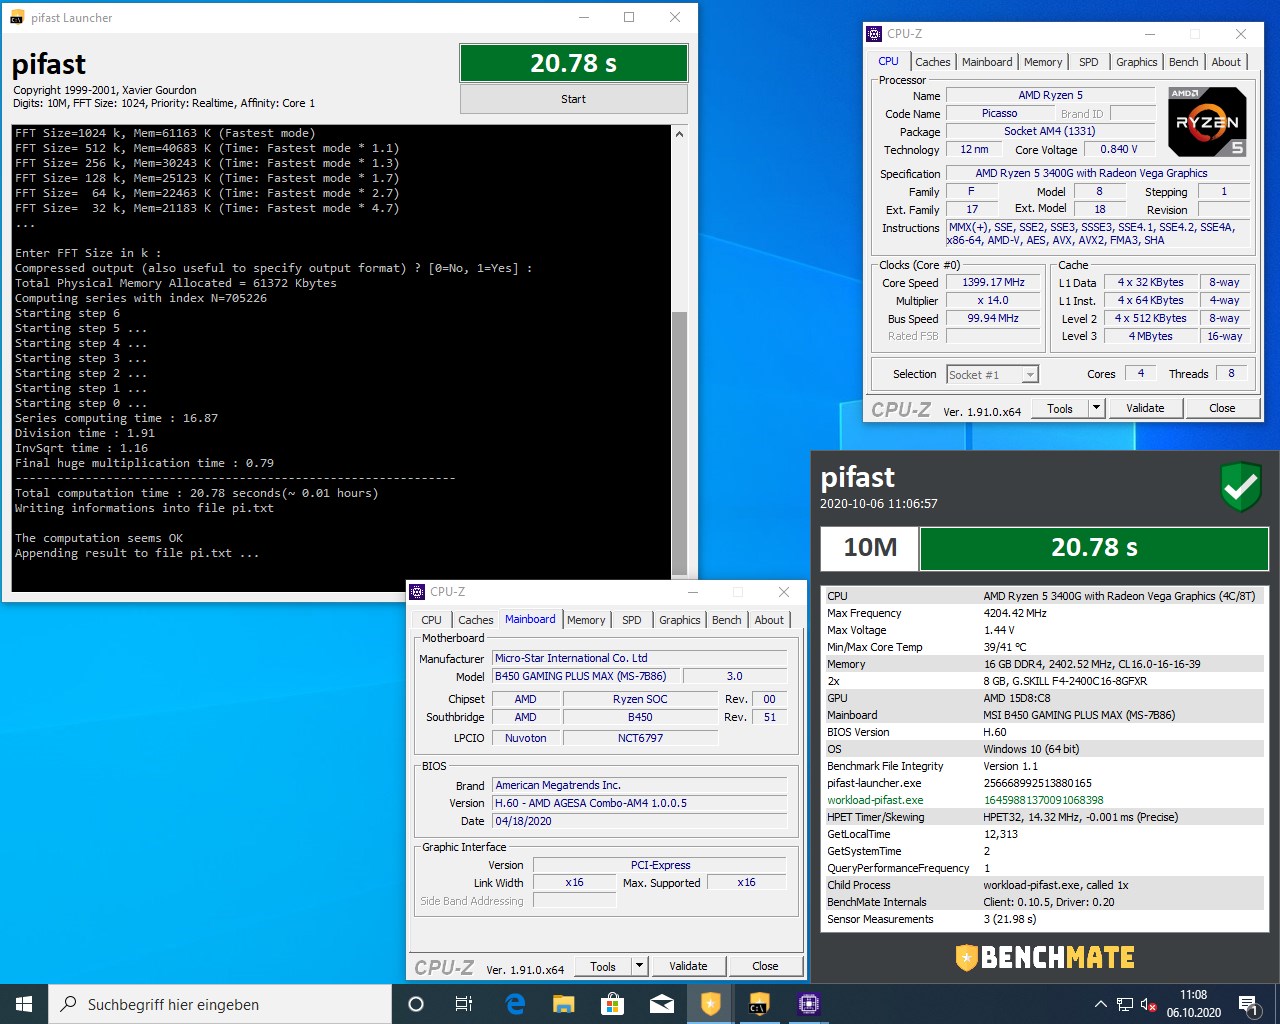Click the Tools button in lower CPU-Z window
1280x1024 pixels.
(x=603, y=966)
